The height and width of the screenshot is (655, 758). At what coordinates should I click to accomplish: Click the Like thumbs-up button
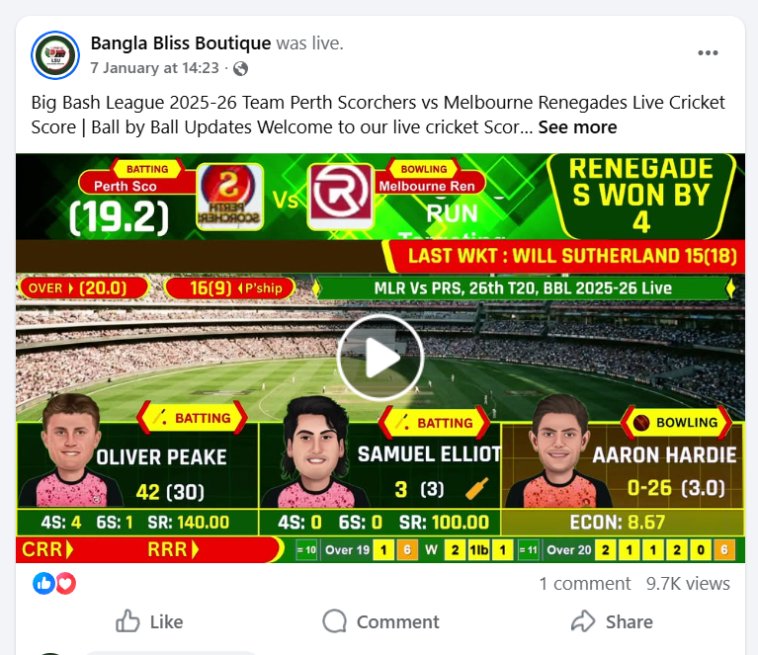(x=149, y=622)
